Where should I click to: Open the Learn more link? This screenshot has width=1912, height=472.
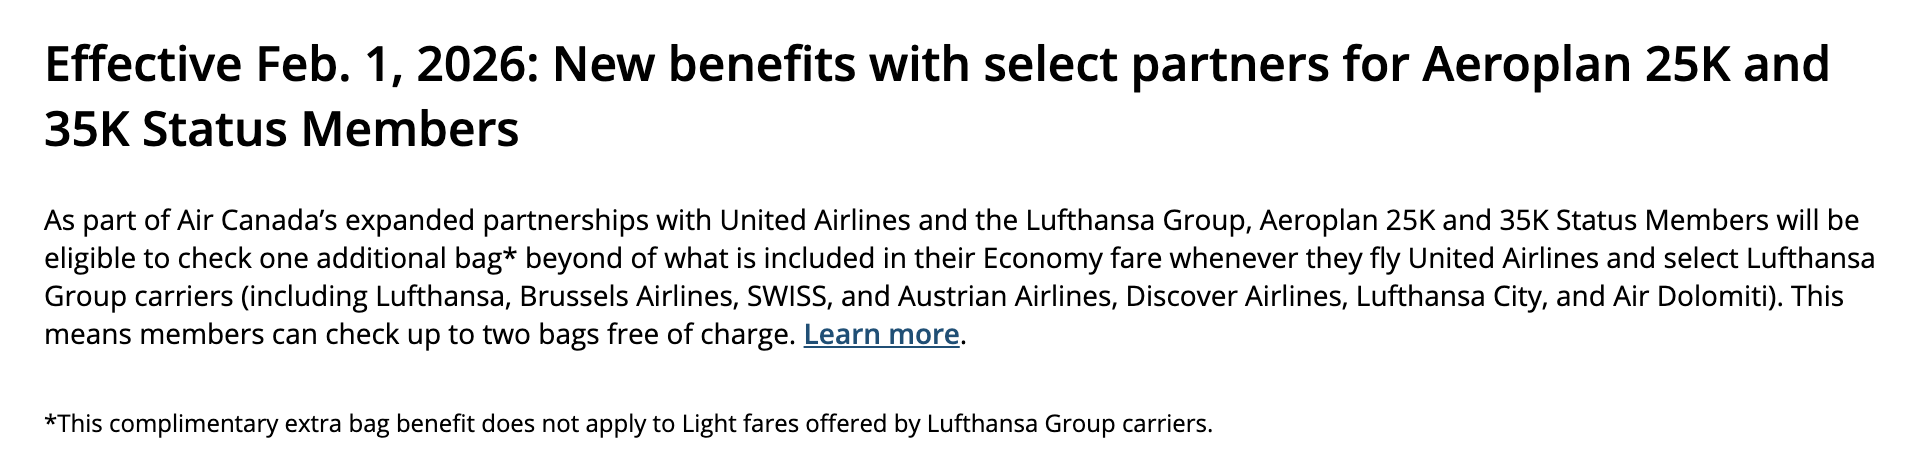tap(880, 334)
